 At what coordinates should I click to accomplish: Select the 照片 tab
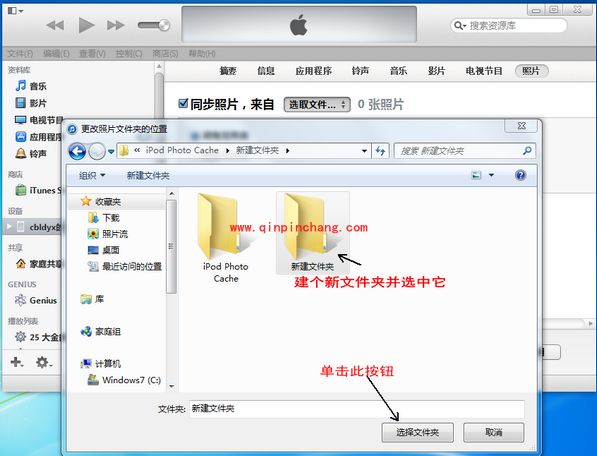point(532,71)
